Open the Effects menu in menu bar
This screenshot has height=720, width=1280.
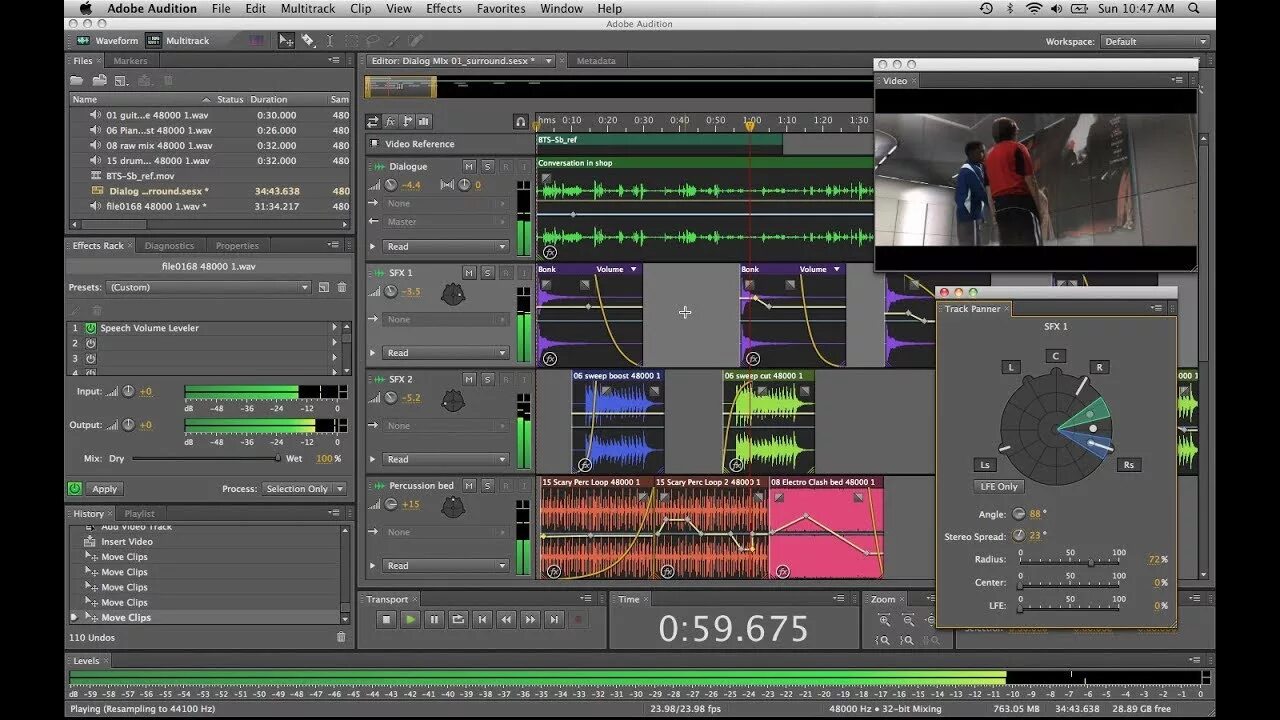click(x=444, y=9)
